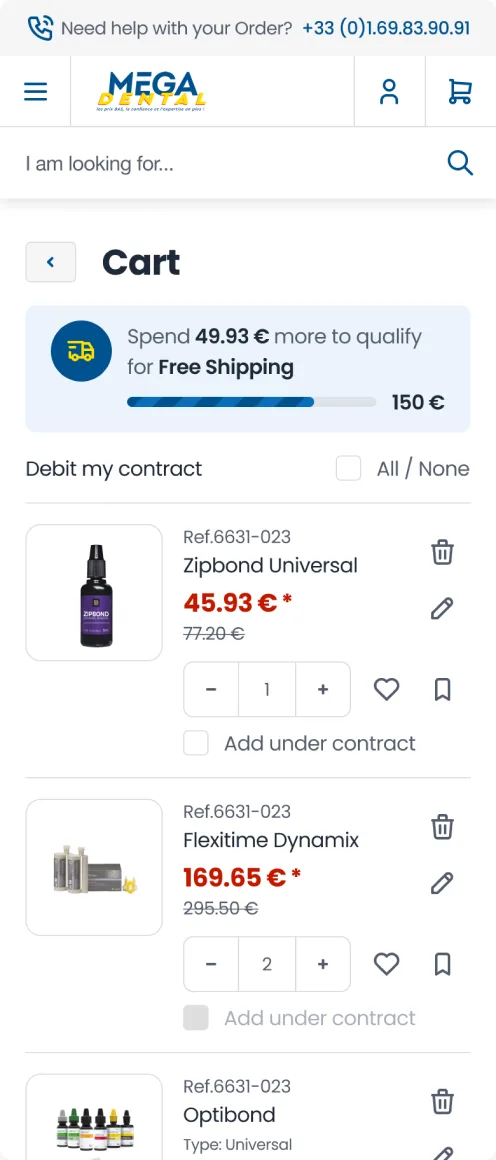This screenshot has height=1160, width=496.
Task: Delete Zipbond Universal with trash icon
Action: (x=442, y=553)
